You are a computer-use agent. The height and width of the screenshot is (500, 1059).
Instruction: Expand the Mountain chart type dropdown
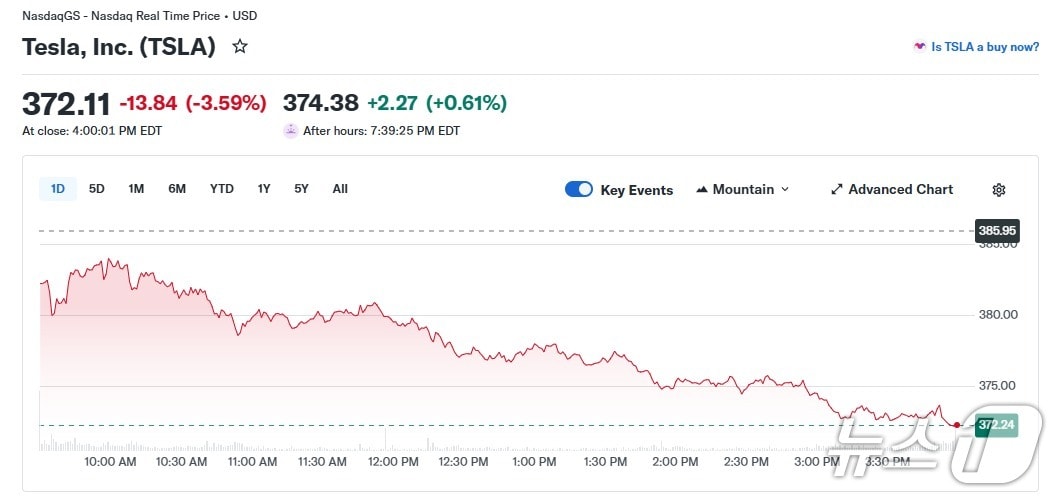tap(785, 189)
